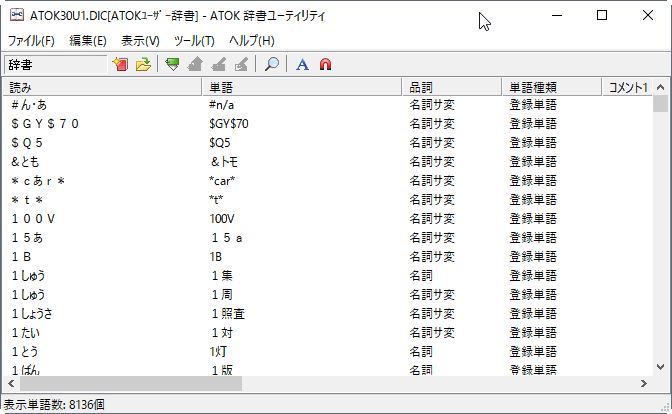Viewport: 672px width, 414px height.
Task: Click the reading #ん・あ
Action: pyautogui.click(x=29, y=105)
